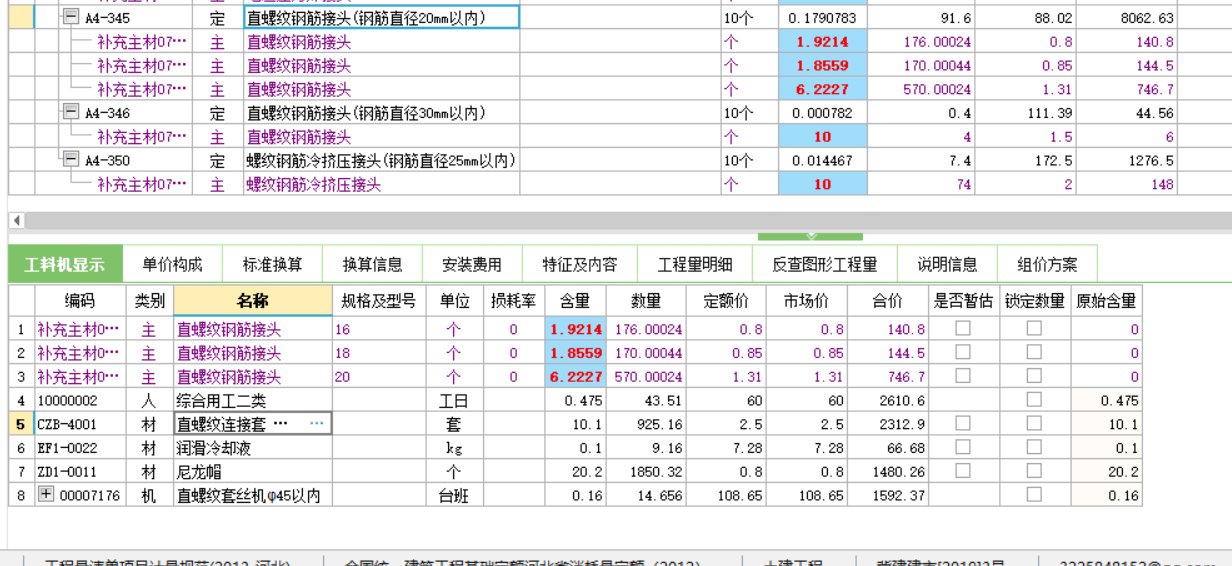Enable 锁定数量 for 润滑冷却液 row
Screen dimensions: 1232x566
[1034, 447]
